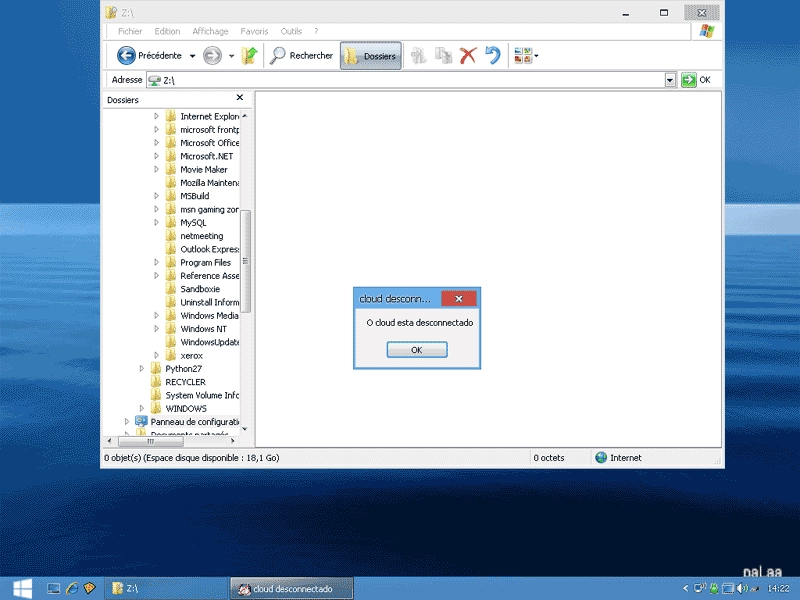Expand the Program Files tree node
This screenshot has width=800, height=600.
click(157, 262)
